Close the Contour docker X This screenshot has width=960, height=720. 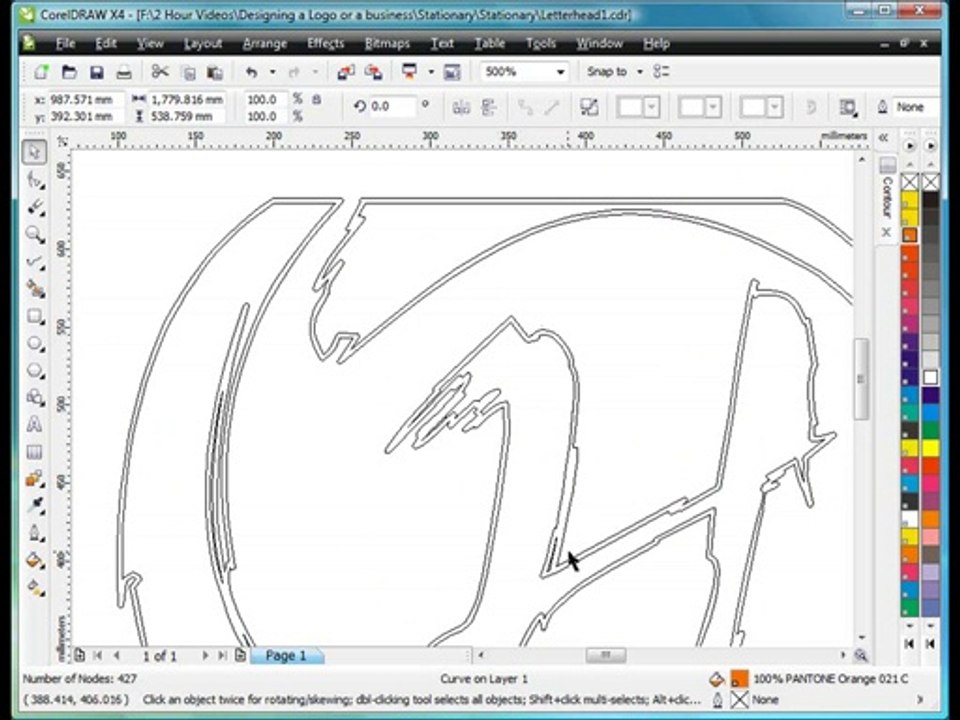pyautogui.click(x=886, y=232)
